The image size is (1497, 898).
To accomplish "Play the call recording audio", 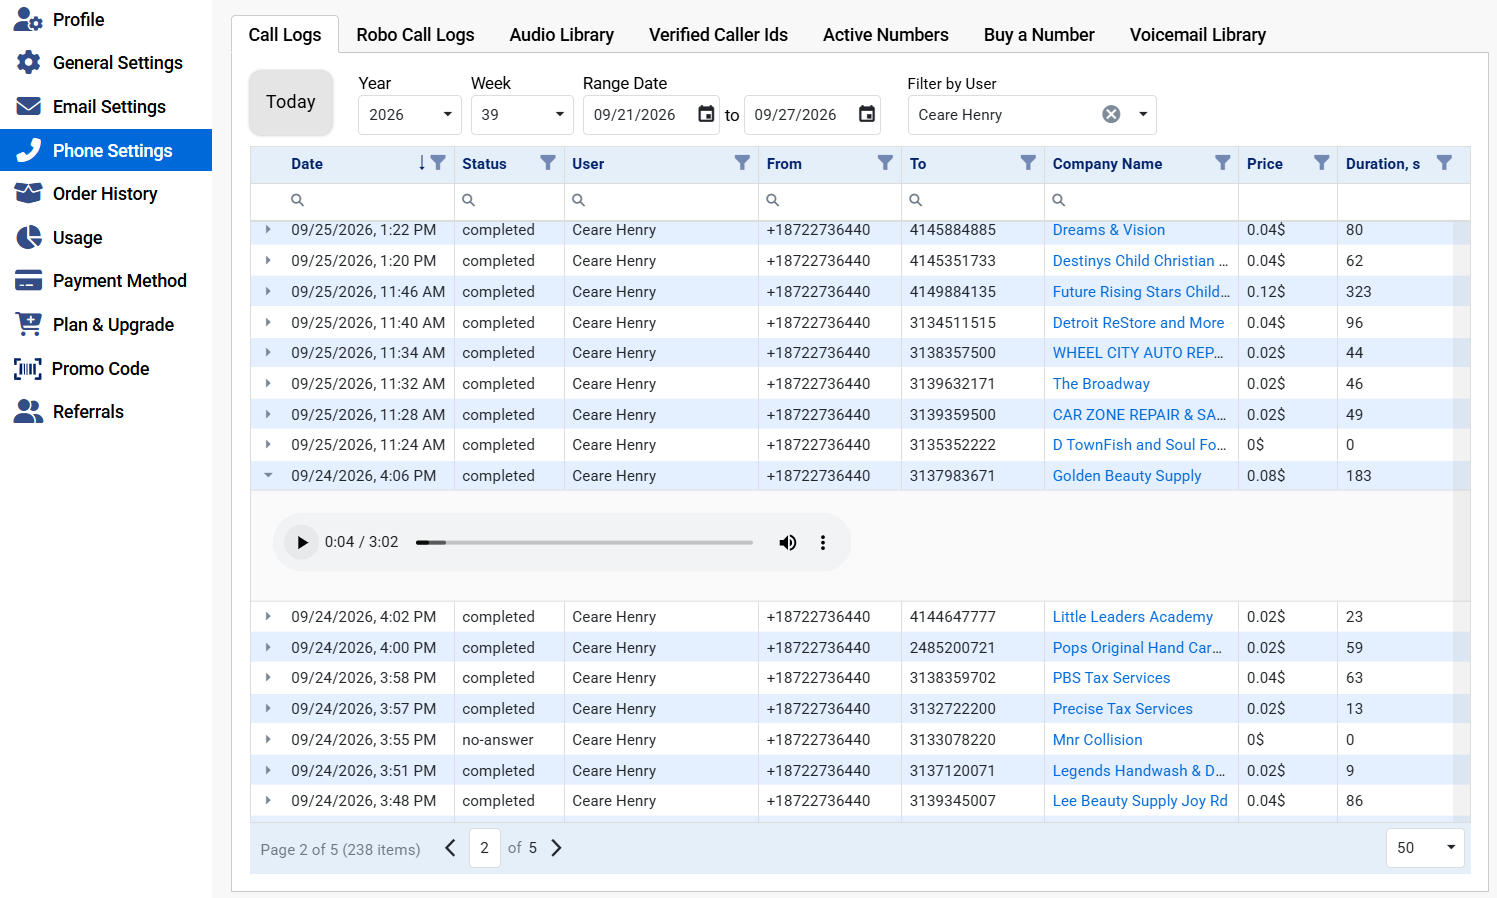I will [302, 542].
